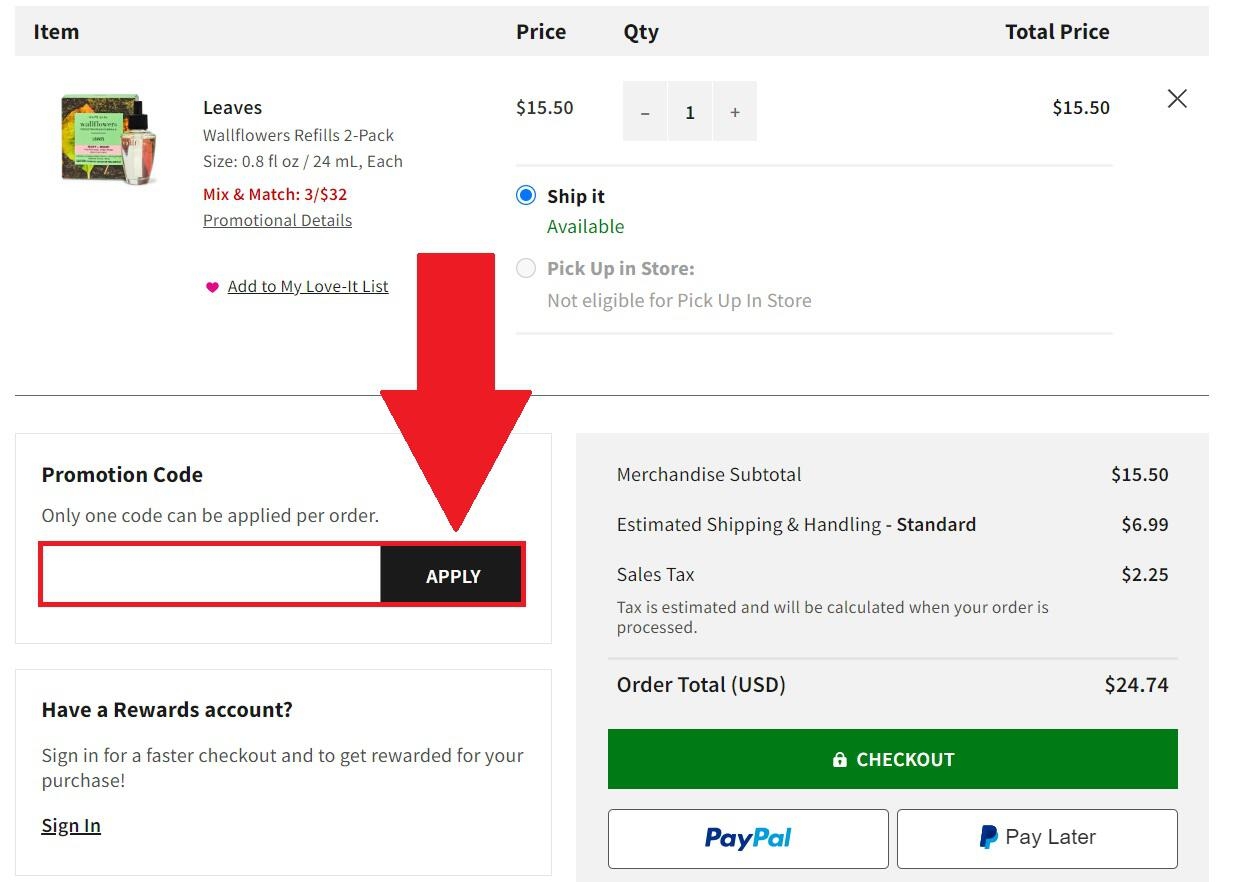This screenshot has width=1237, height=882.
Task: Click the PayPal logo in Pay Later
Action: pos(988,837)
